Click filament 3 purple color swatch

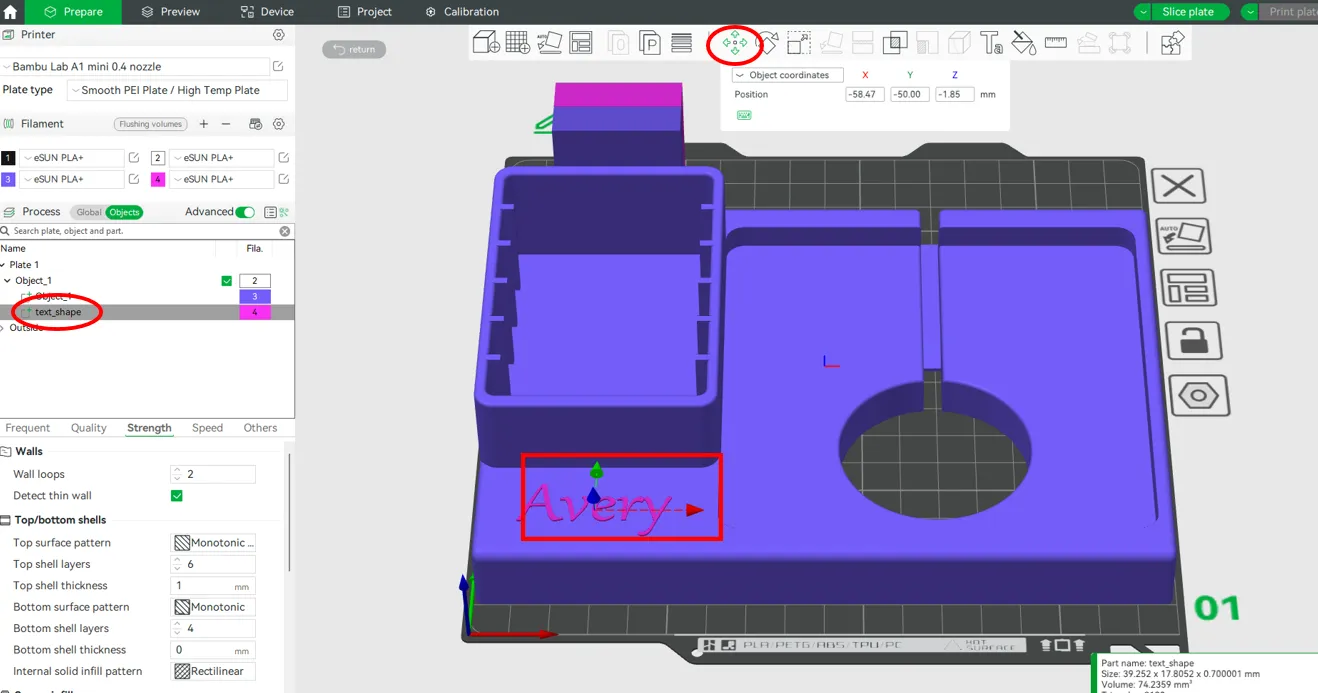click(x=8, y=180)
